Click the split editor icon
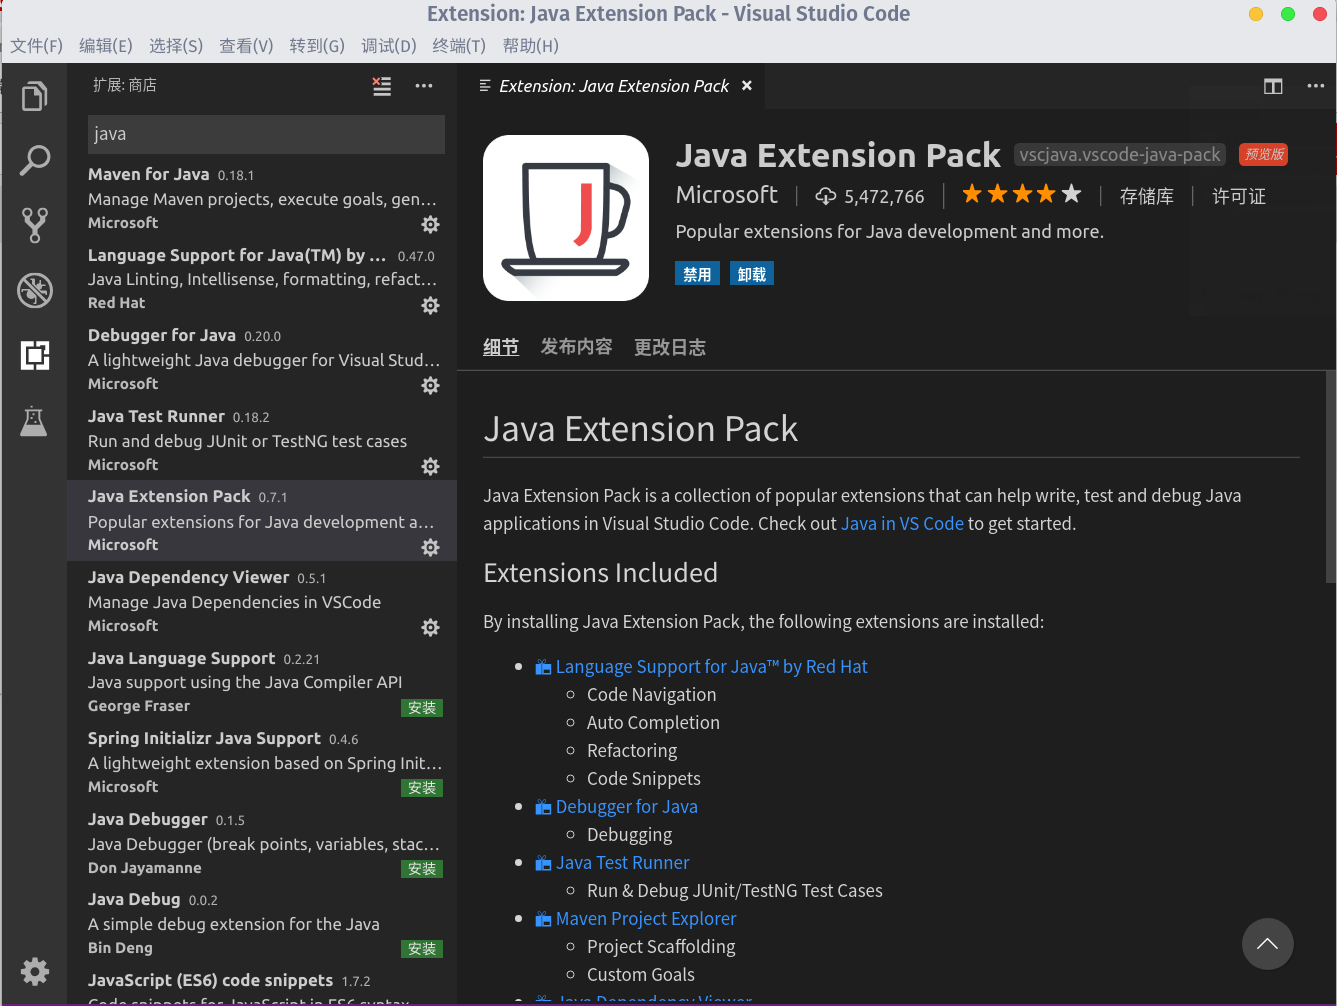 [x=1273, y=86]
